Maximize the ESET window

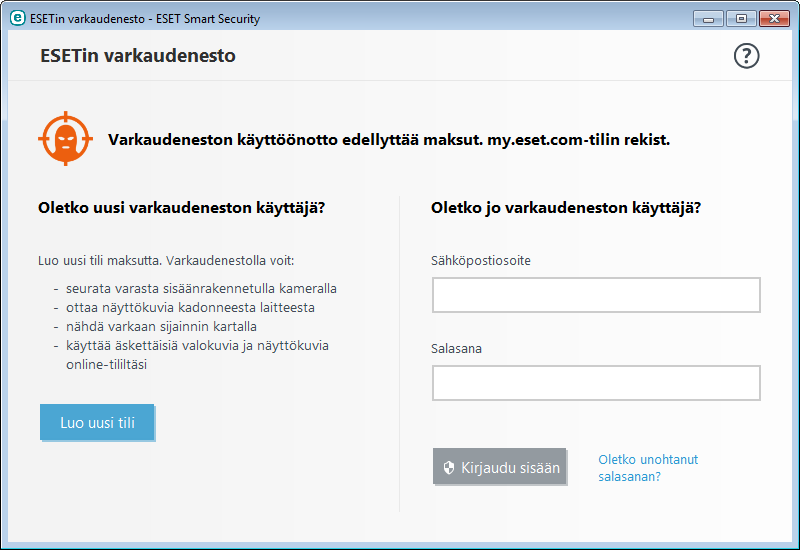pos(741,19)
